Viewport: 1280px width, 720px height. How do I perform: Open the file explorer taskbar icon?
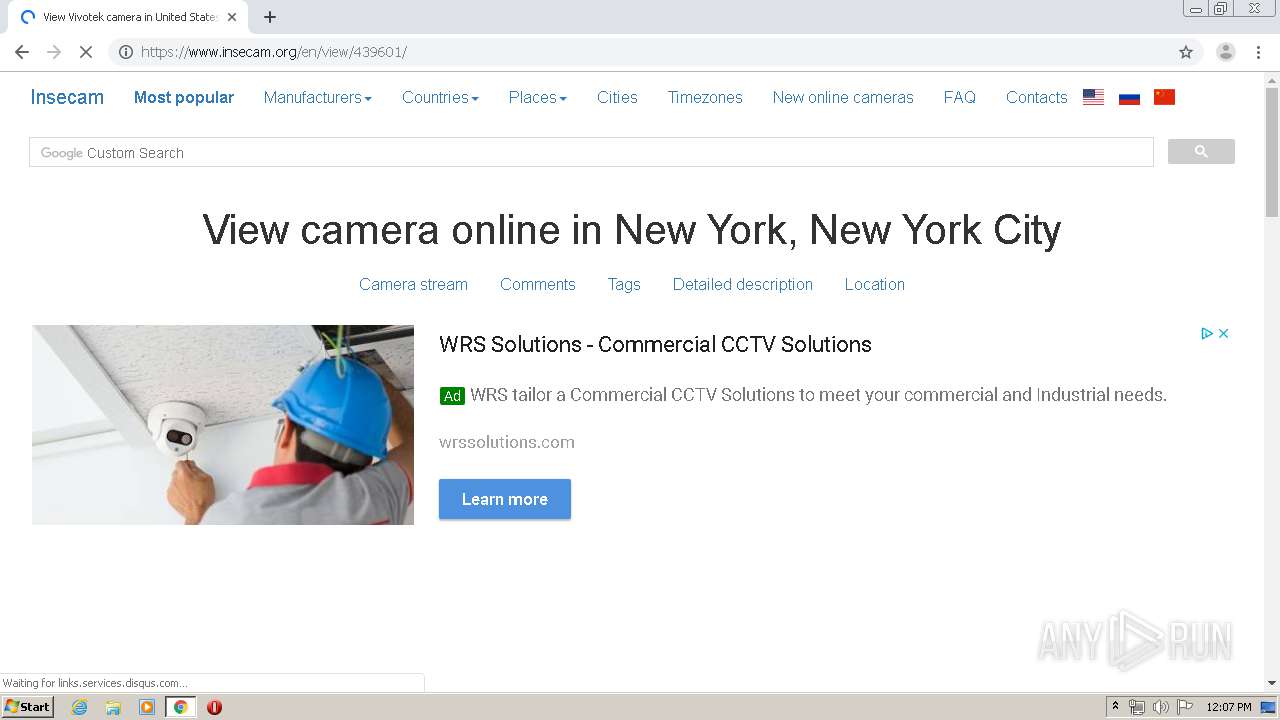pos(113,707)
